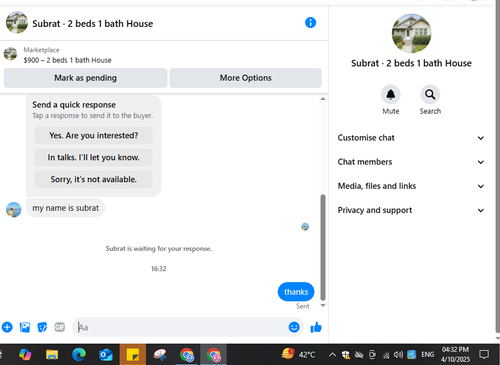
Task: Switch to the second Chrome taskbar window
Action: click(214, 354)
